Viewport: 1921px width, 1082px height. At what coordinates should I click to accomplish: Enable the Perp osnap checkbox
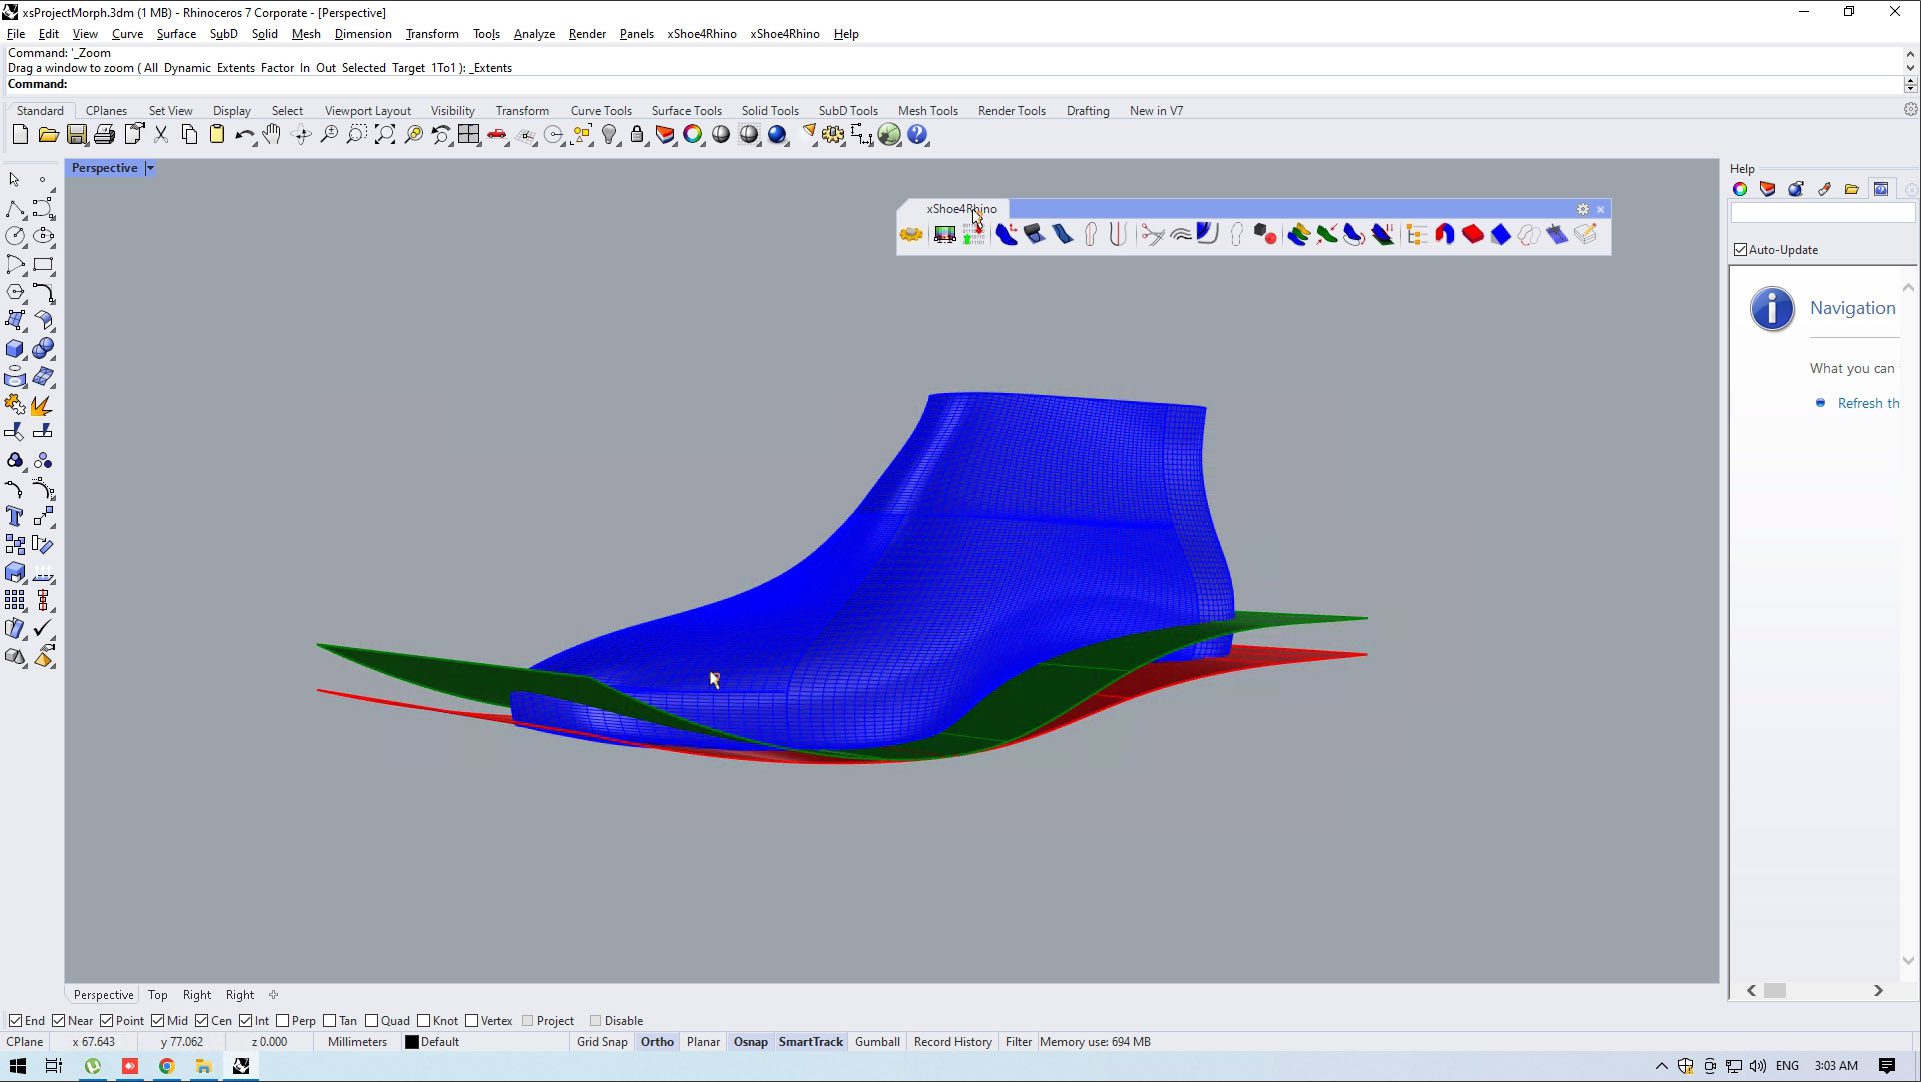click(283, 1021)
